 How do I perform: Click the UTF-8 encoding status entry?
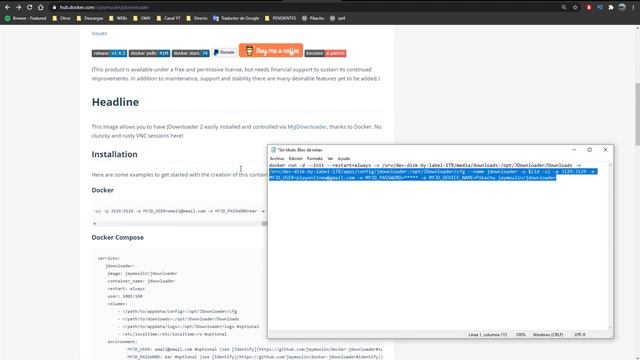tap(580, 335)
